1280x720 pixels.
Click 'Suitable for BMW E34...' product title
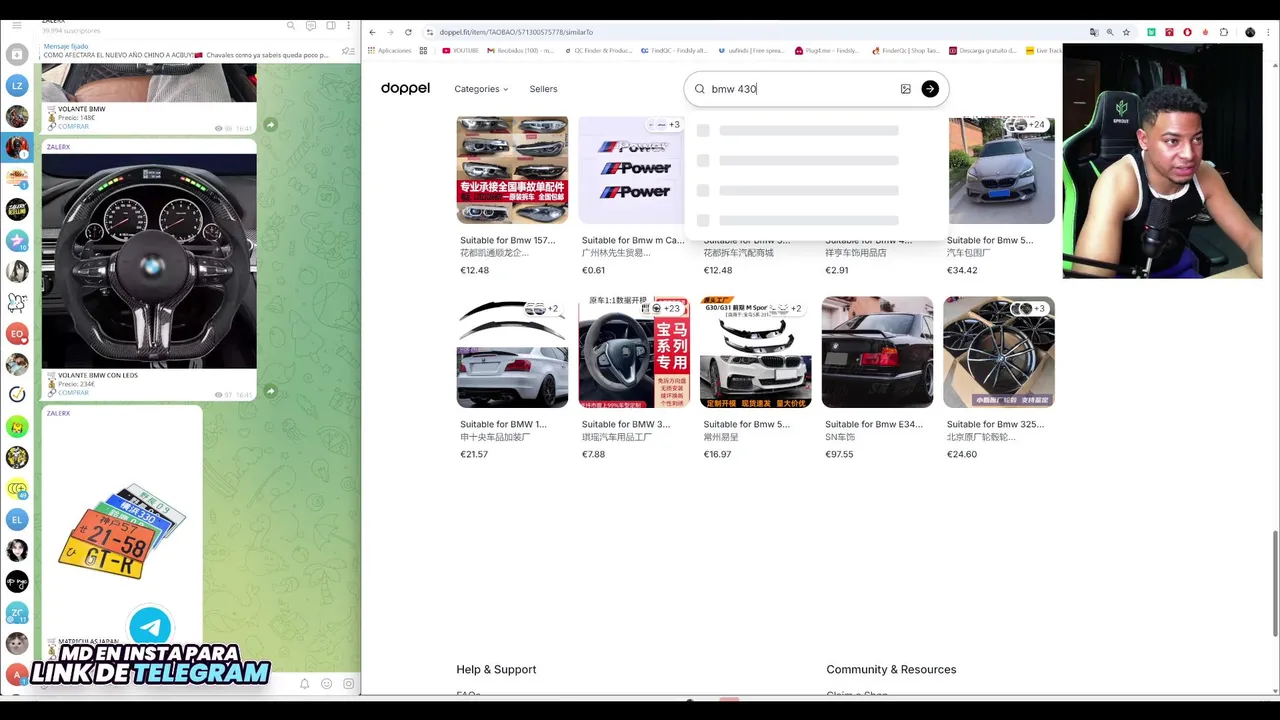(874, 424)
